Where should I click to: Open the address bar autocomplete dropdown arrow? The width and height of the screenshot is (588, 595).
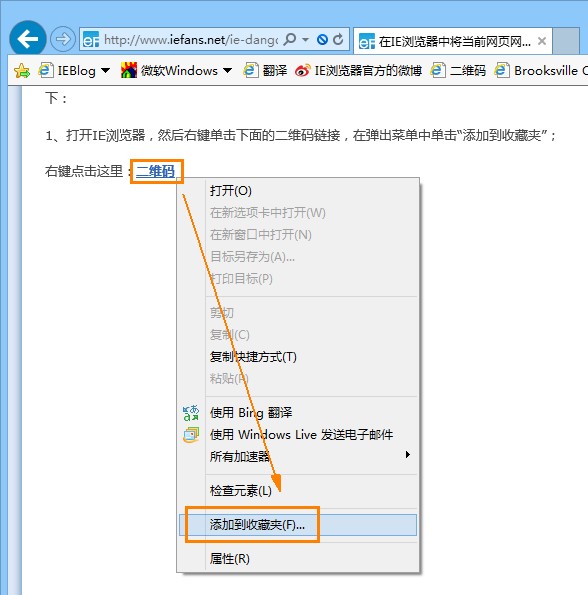coord(305,39)
